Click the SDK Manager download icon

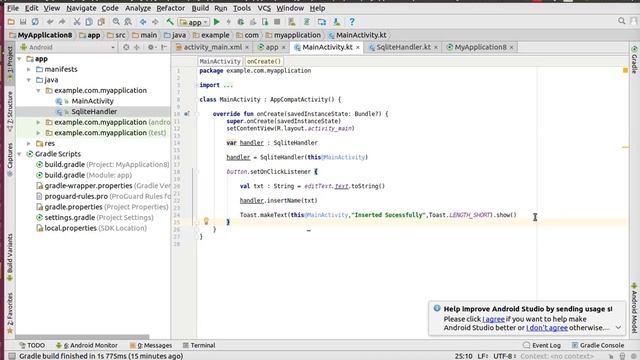tap(336, 22)
